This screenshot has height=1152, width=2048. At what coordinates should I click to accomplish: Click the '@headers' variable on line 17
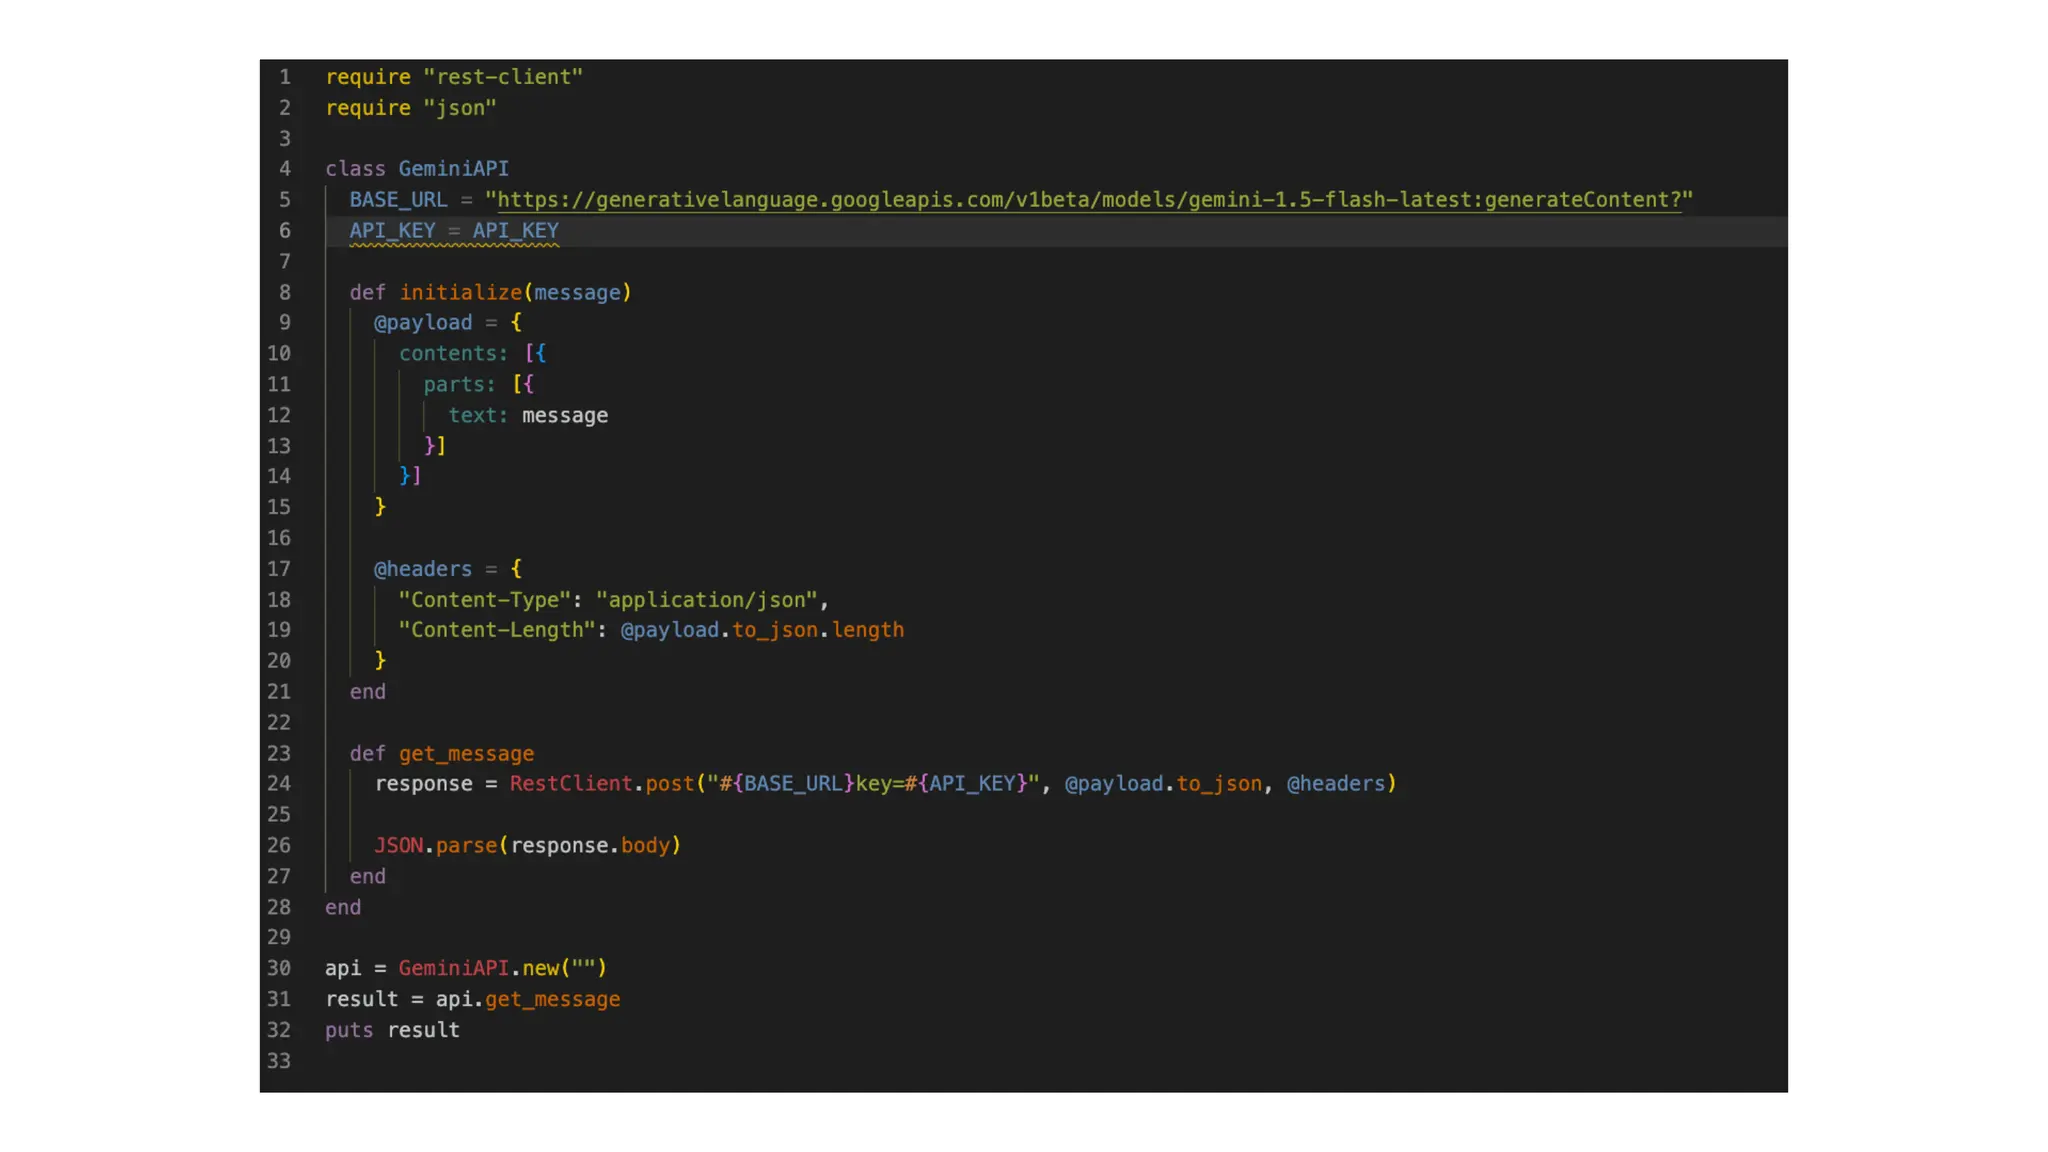point(423,569)
